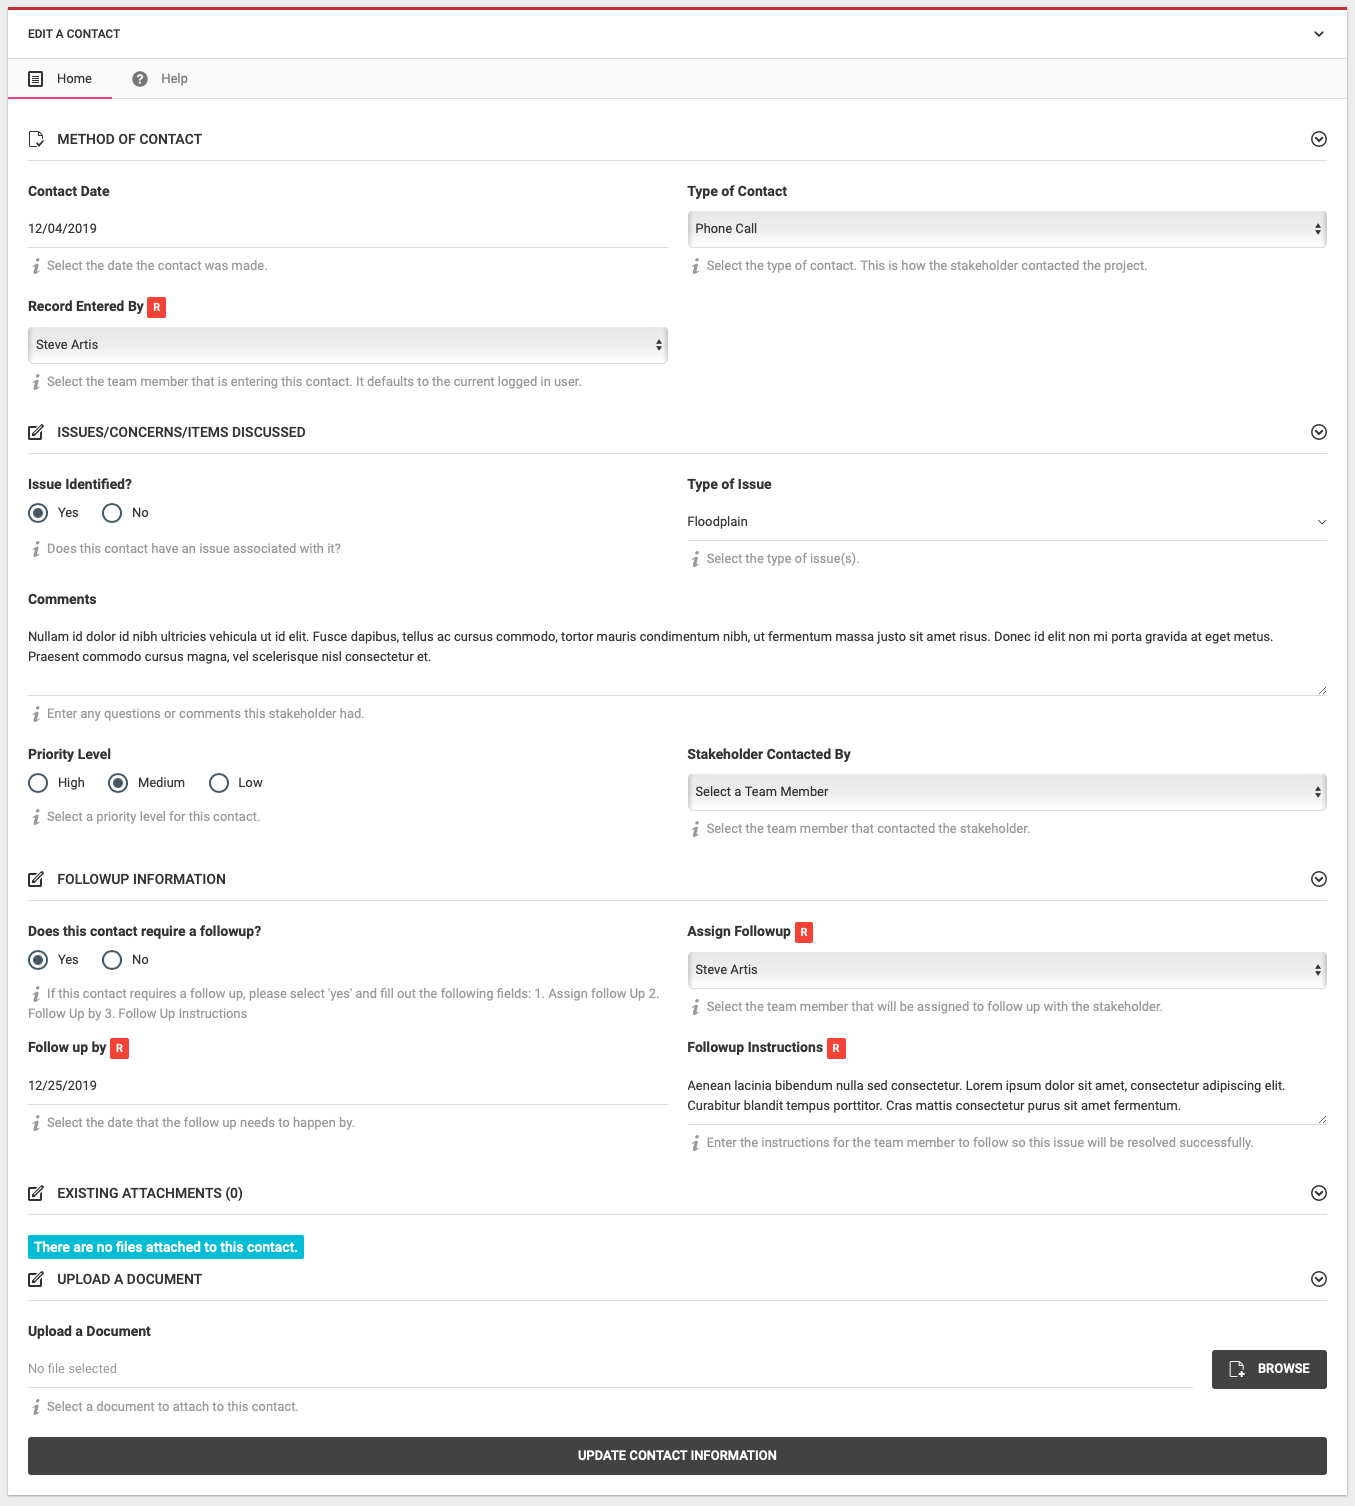Collapse the Method of Contact section chevron
Image resolution: width=1355 pixels, height=1506 pixels.
pyautogui.click(x=1318, y=139)
